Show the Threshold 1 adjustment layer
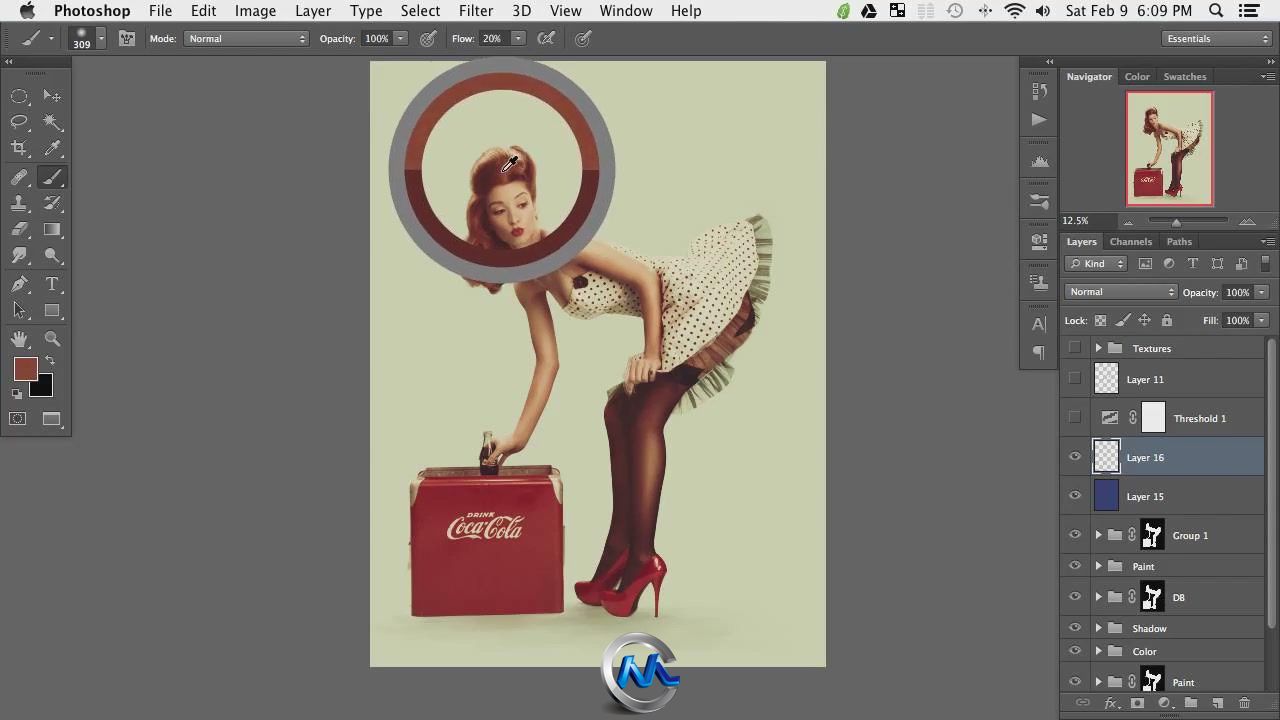 (x=1075, y=418)
